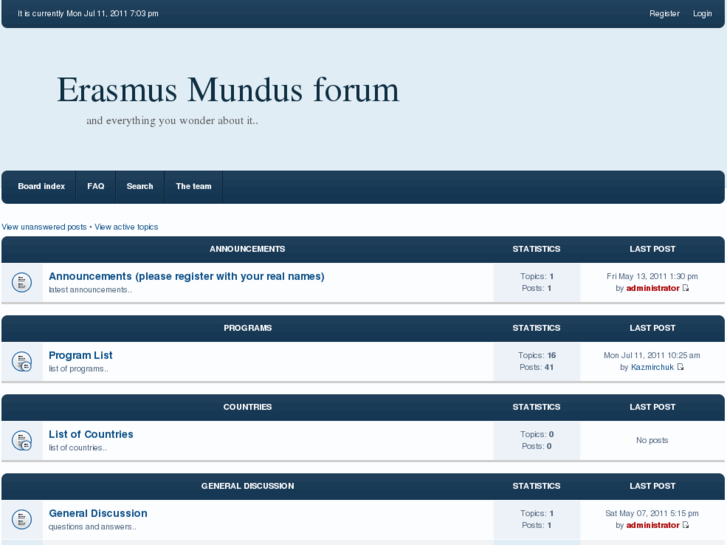Open the Program List forum
The width and height of the screenshot is (727, 545).
(x=81, y=355)
